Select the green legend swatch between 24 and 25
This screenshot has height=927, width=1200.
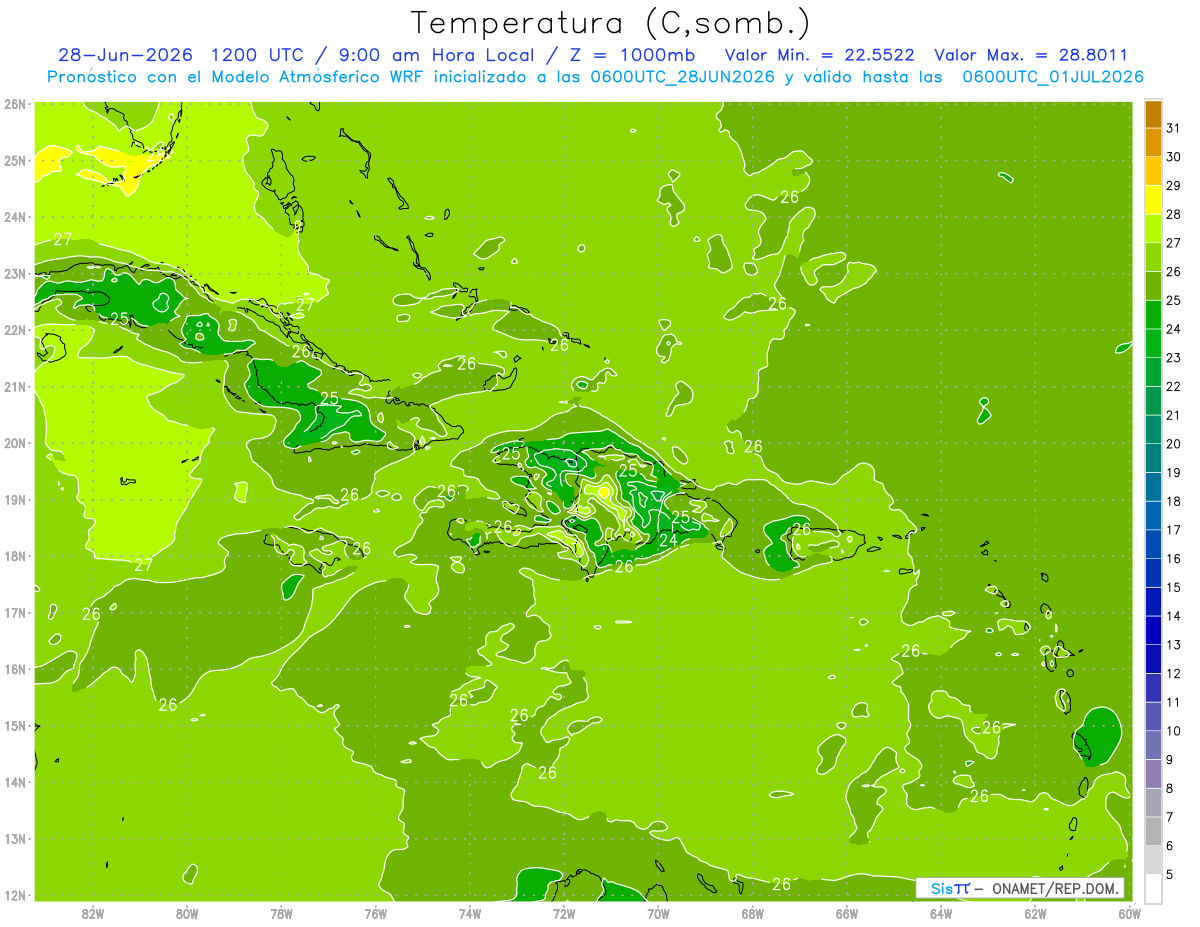click(1153, 315)
